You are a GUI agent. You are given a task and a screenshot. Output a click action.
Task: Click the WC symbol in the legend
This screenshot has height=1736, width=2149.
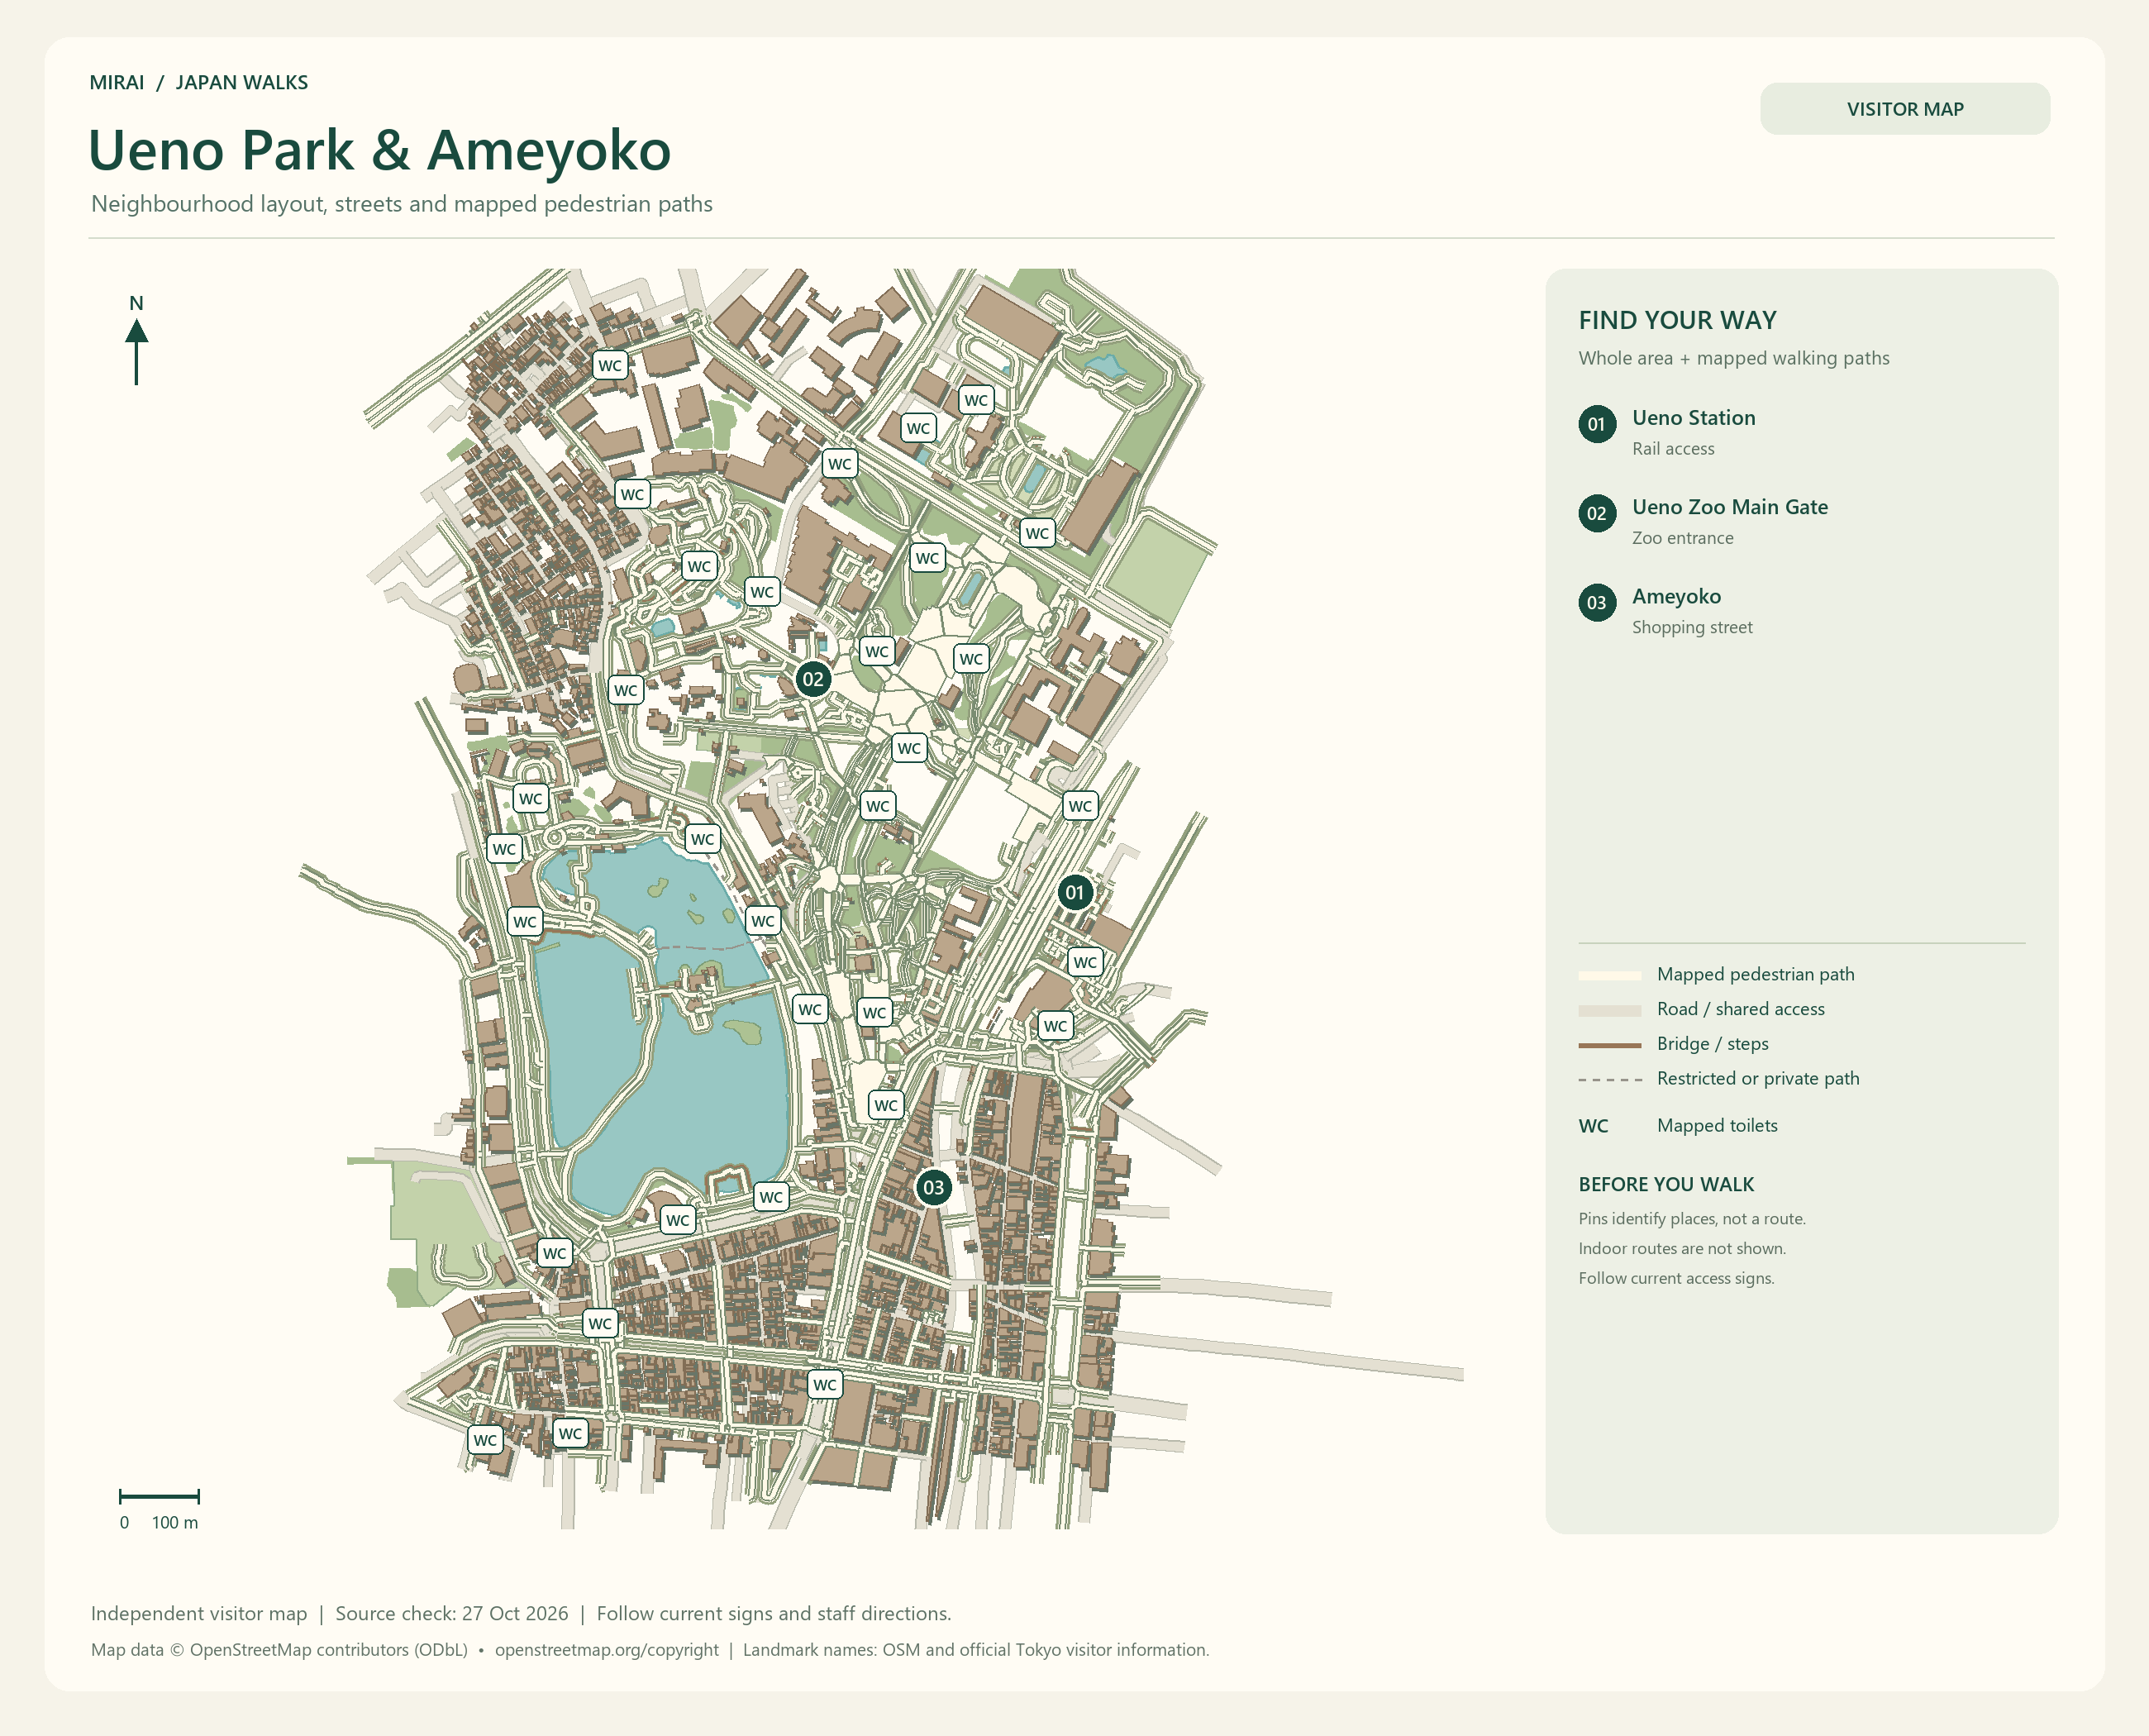click(1593, 1126)
